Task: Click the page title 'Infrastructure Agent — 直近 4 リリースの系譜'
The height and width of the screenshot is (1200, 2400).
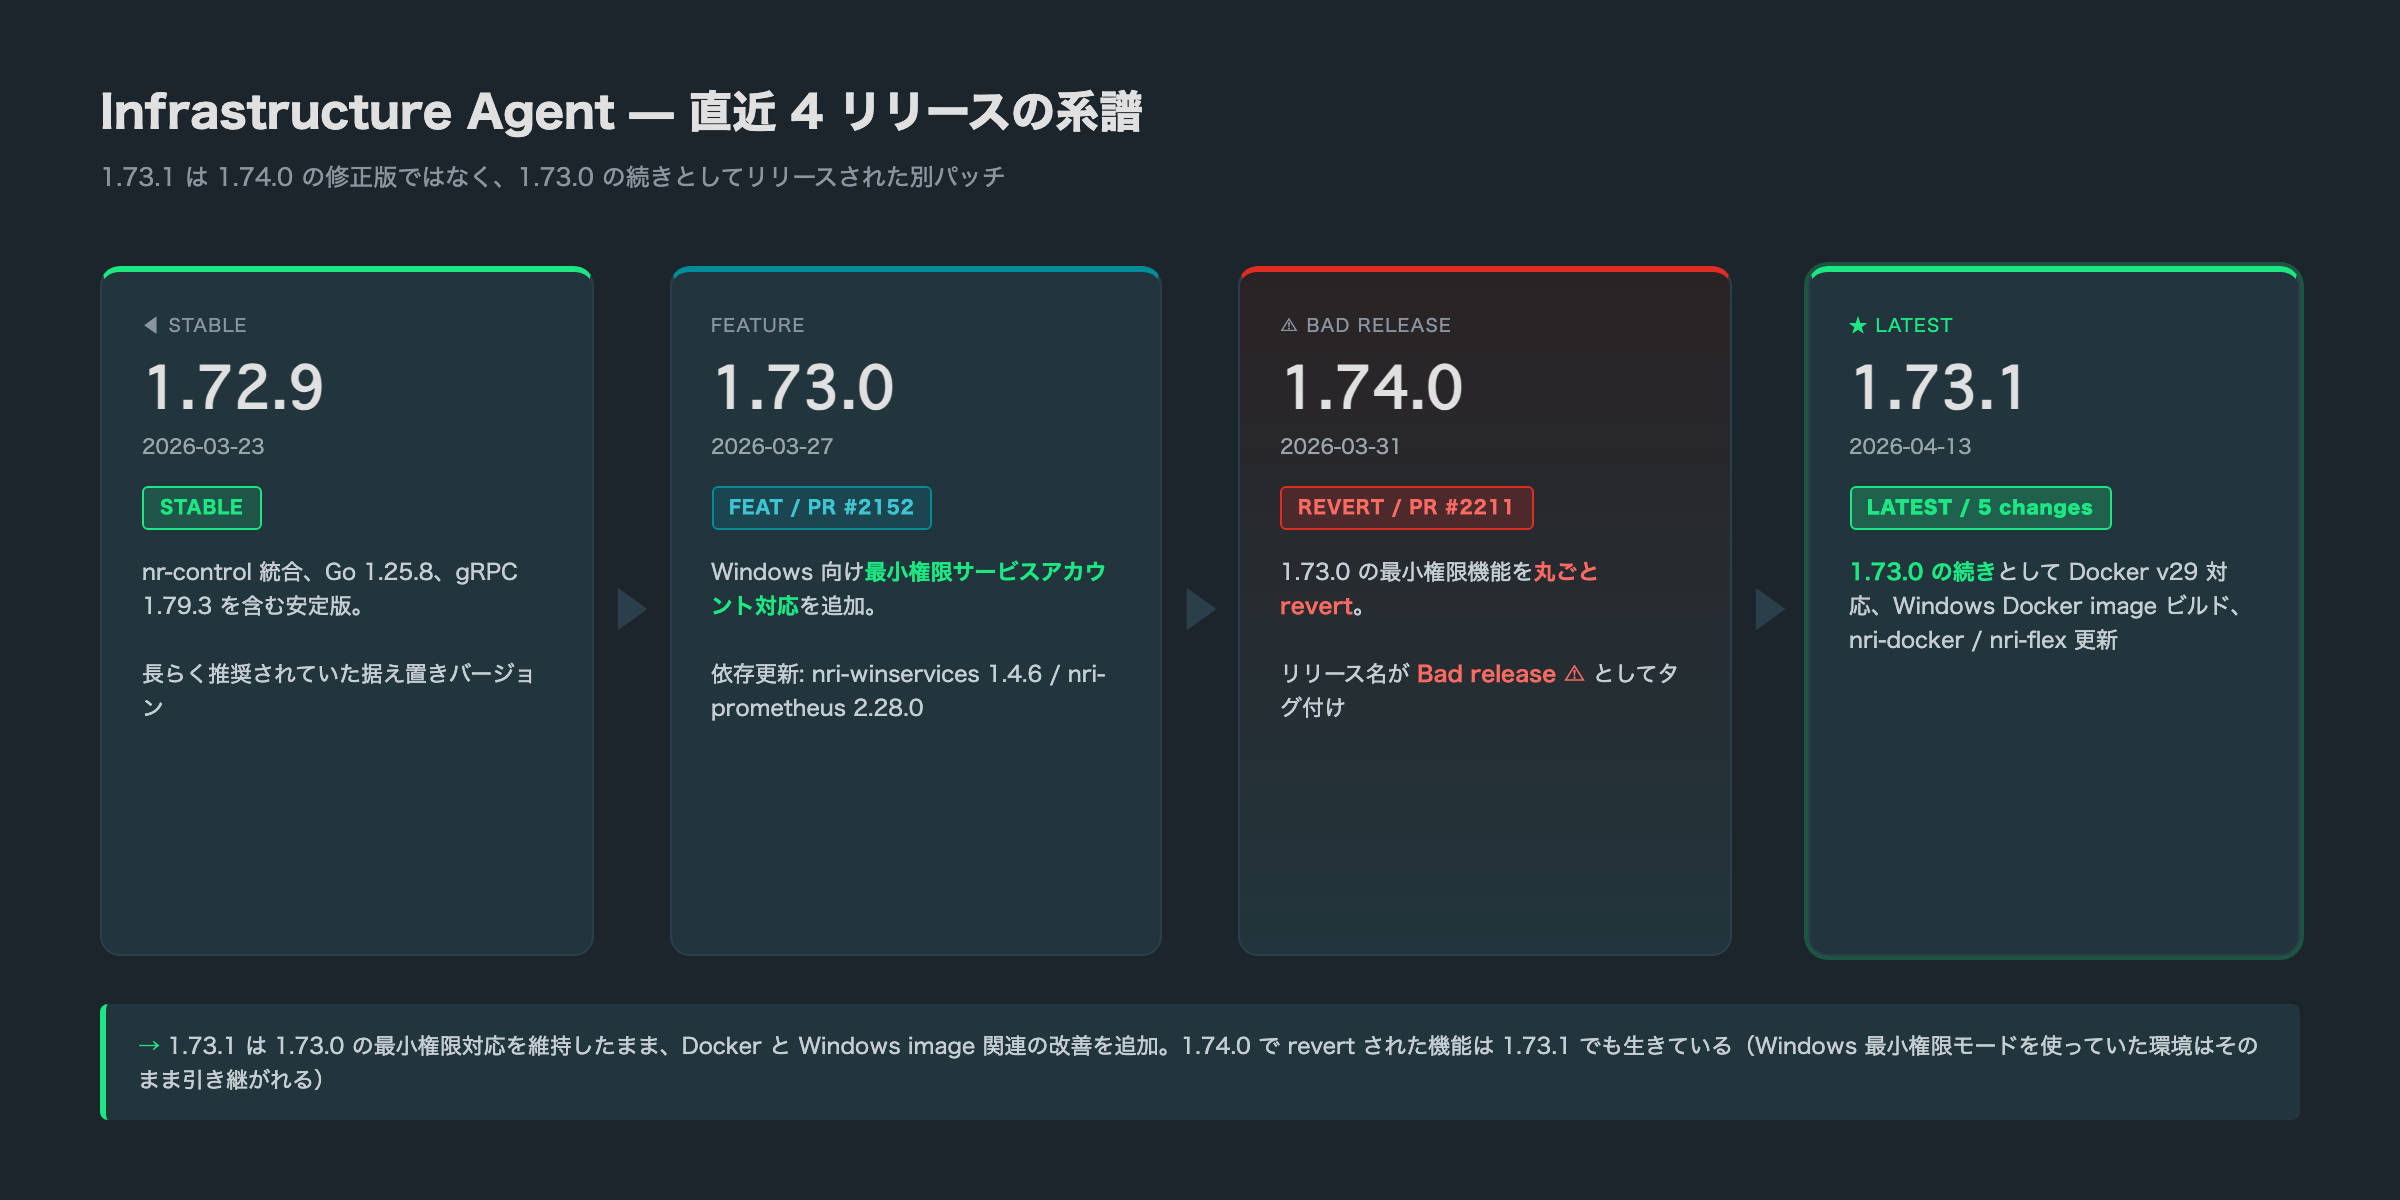Action: point(621,112)
